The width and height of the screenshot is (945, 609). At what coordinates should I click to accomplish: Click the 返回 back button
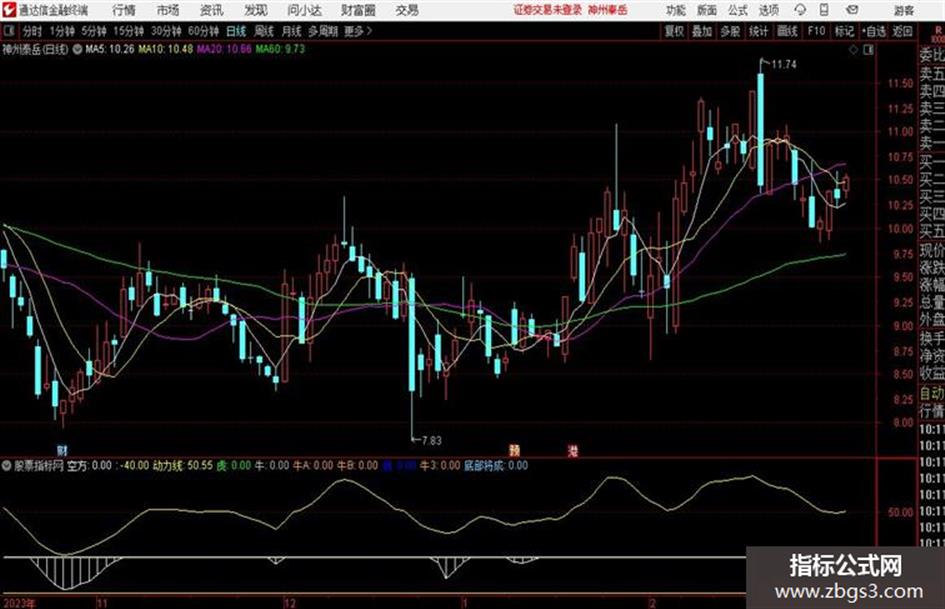(903, 31)
